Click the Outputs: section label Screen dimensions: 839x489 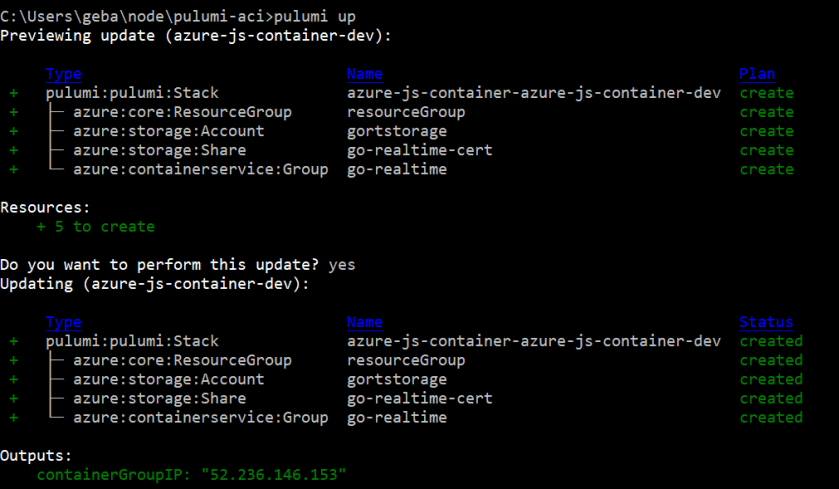[x=36, y=455]
